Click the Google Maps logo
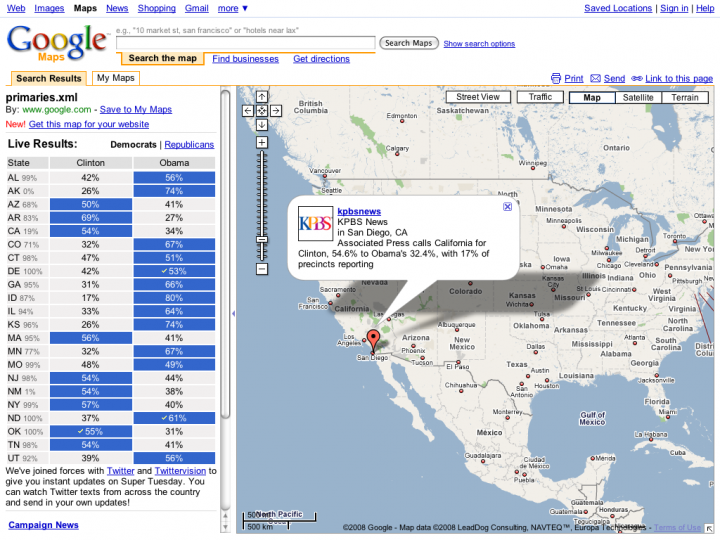 (57, 43)
